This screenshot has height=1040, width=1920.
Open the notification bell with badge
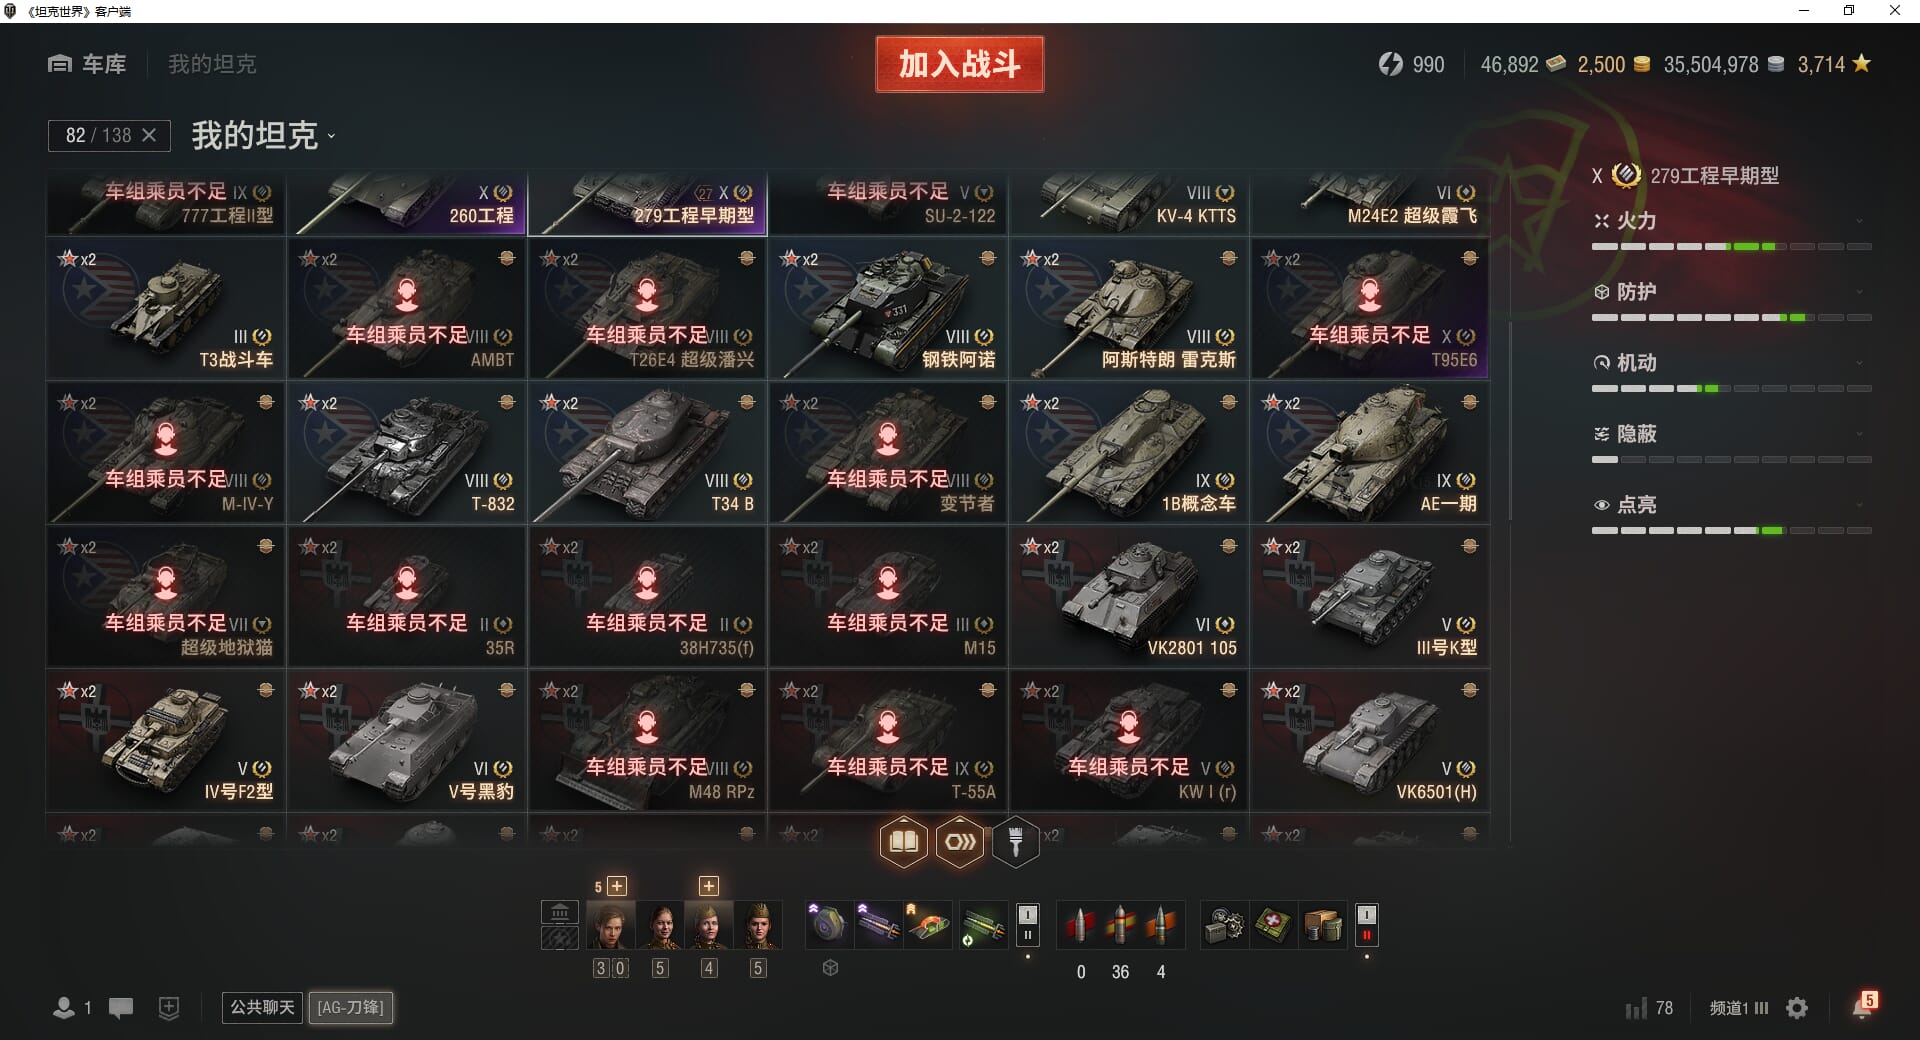pos(1863,1006)
